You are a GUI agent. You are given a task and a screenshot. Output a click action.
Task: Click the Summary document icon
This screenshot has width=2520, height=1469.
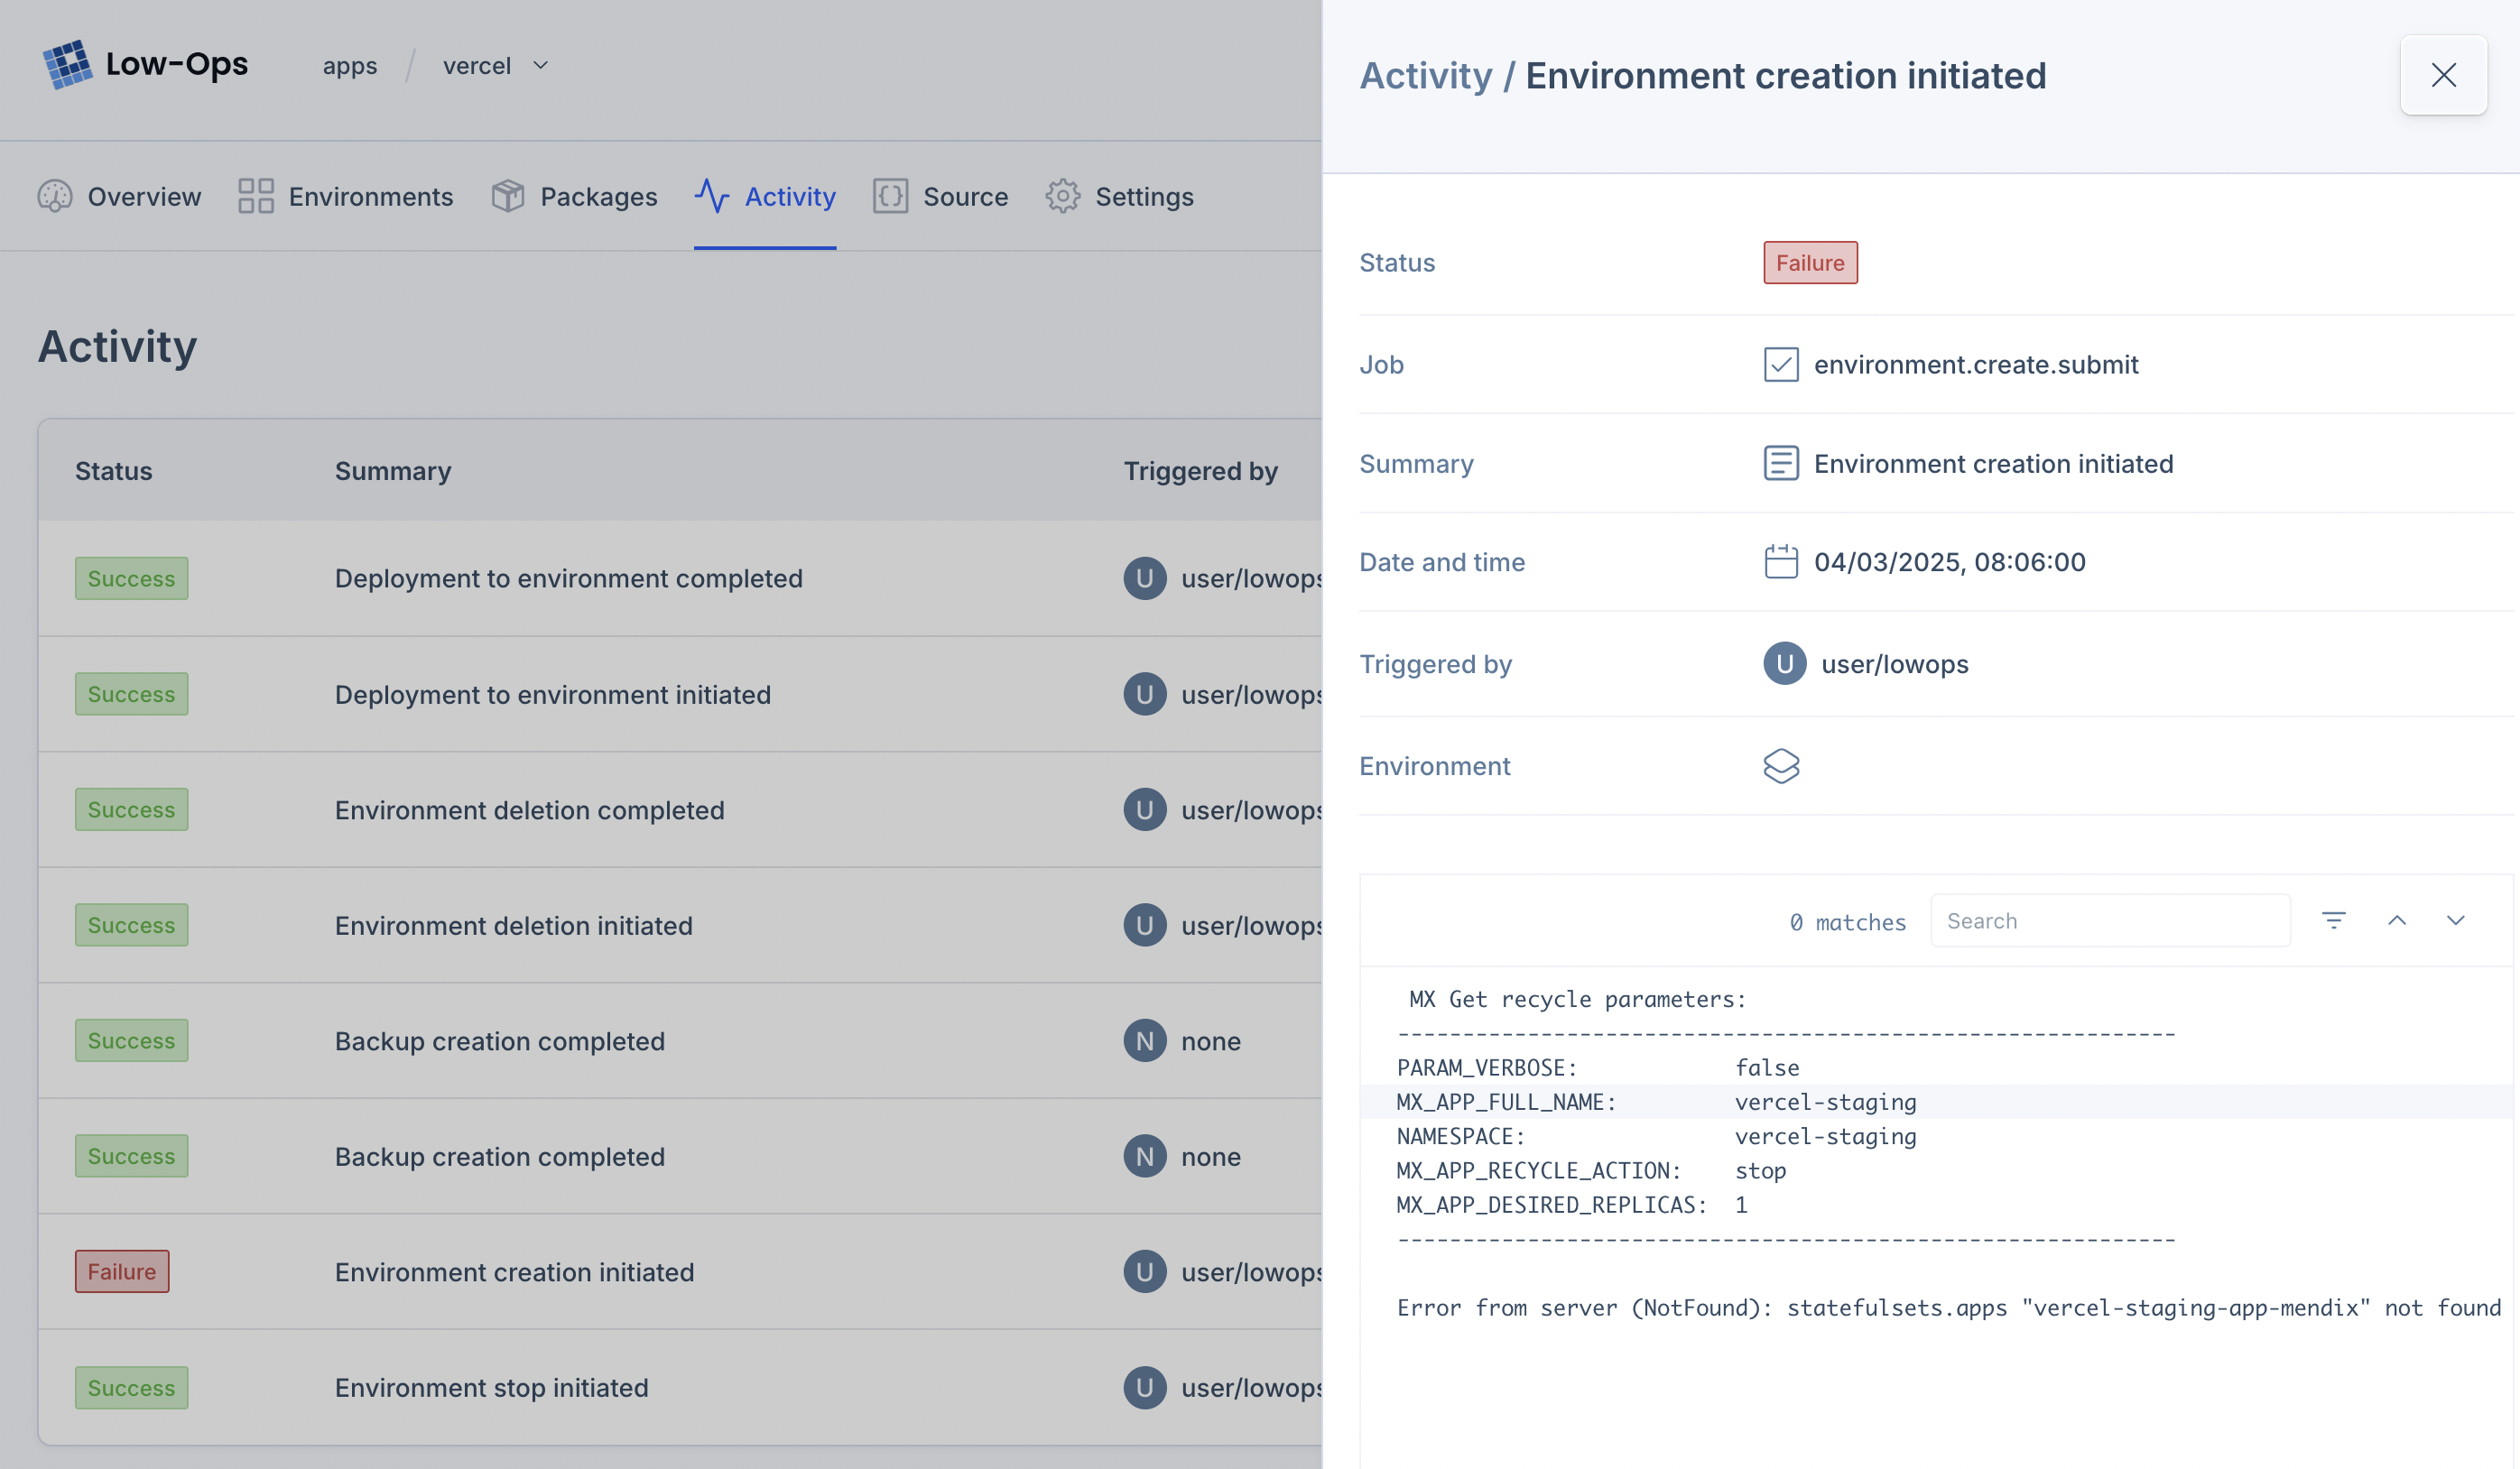tap(1782, 463)
